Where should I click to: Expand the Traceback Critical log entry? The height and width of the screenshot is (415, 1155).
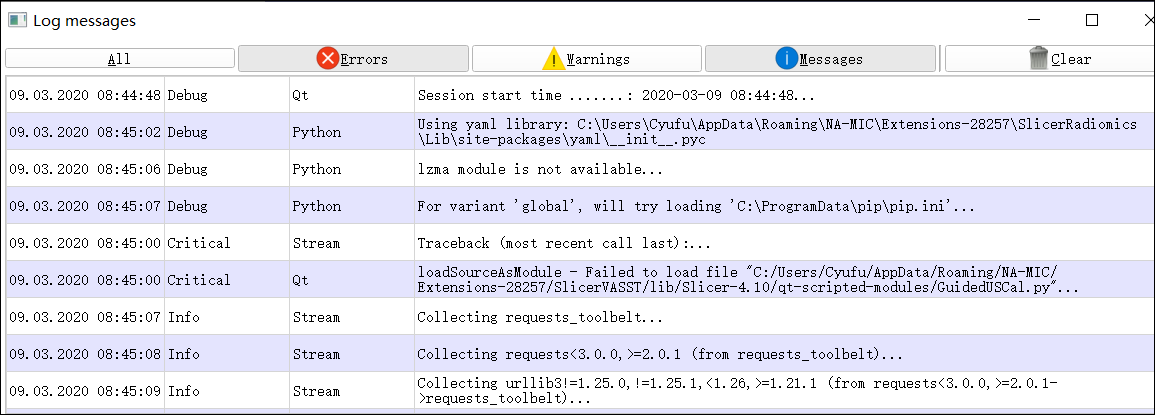click(x=580, y=243)
